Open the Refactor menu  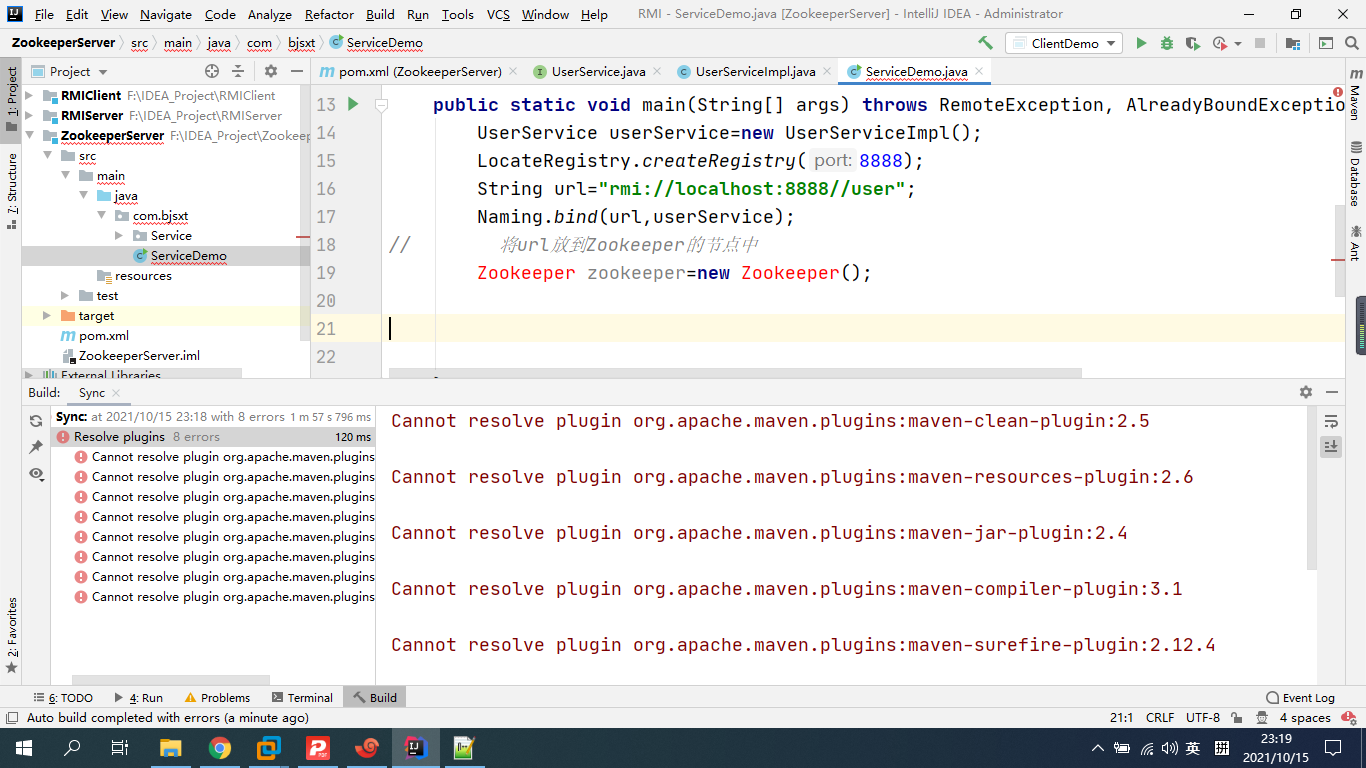pyautogui.click(x=329, y=14)
